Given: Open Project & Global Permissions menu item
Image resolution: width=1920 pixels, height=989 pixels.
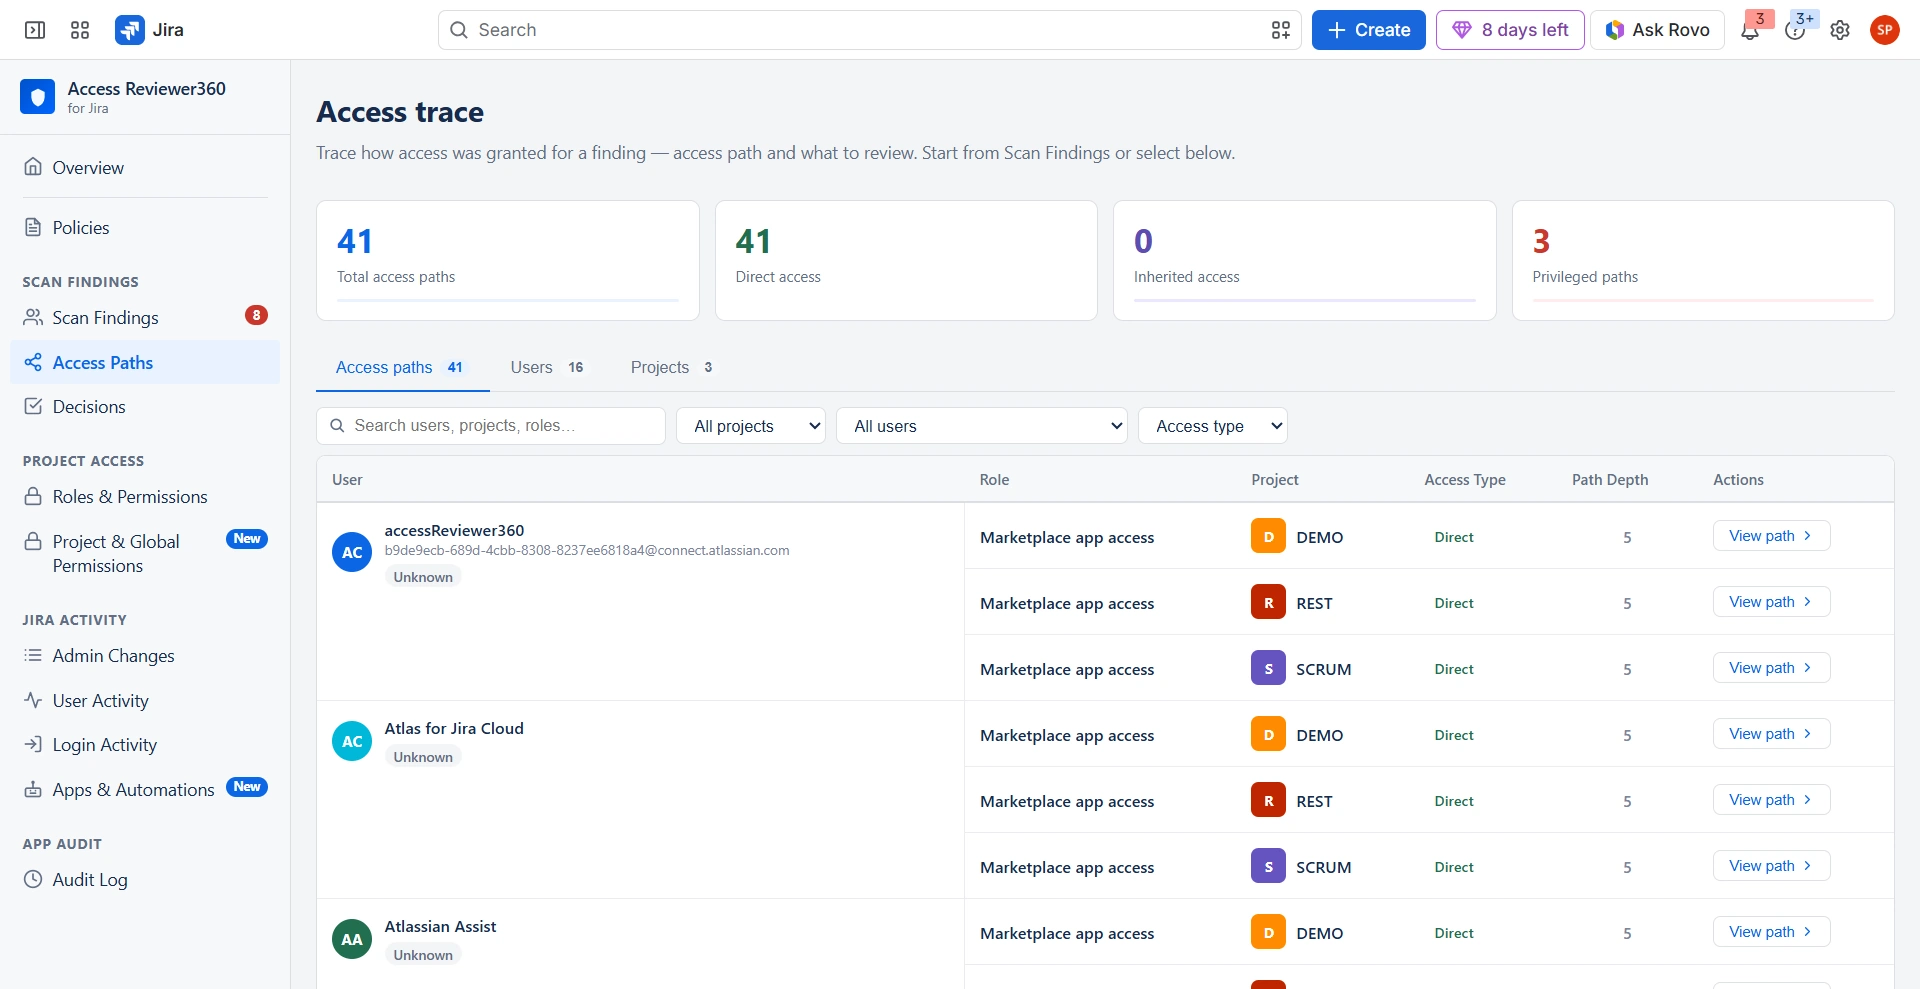Looking at the screenshot, I should click(145, 553).
